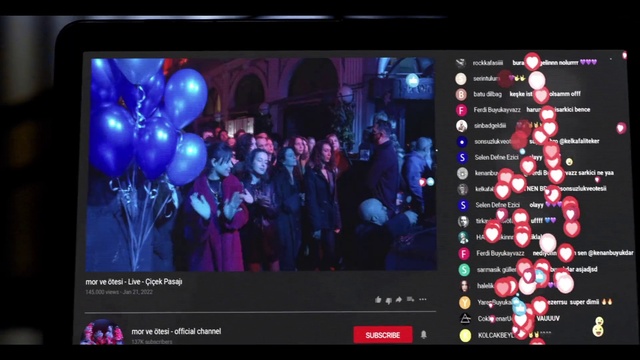Toggle the notification bell for channel

[x=424, y=335]
